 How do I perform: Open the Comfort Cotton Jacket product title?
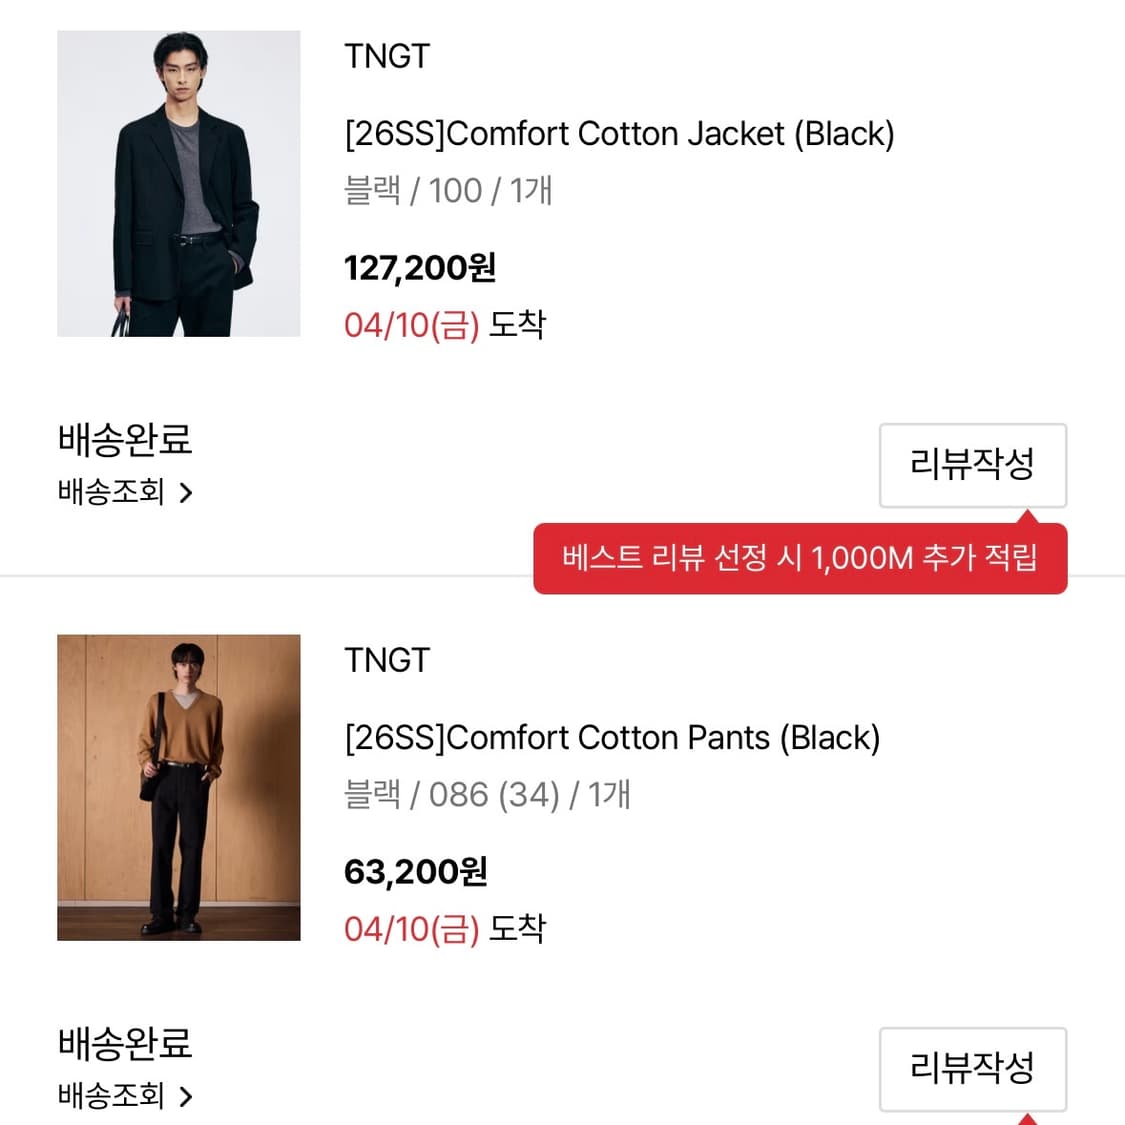tap(618, 133)
